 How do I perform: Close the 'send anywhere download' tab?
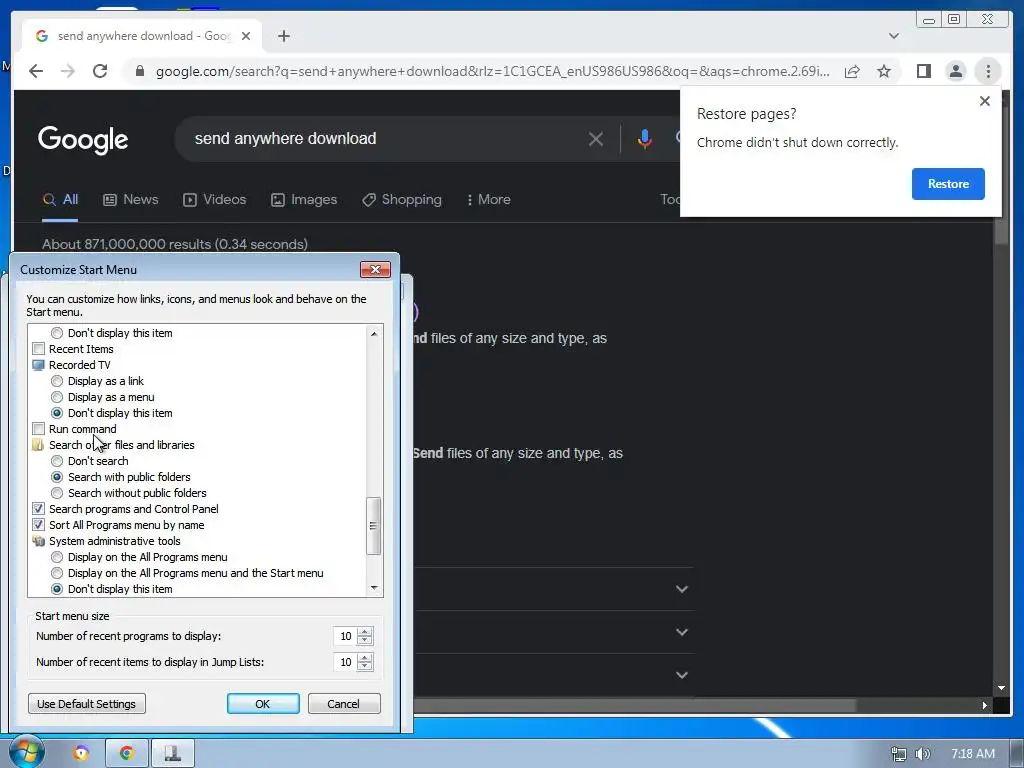[x=246, y=36]
